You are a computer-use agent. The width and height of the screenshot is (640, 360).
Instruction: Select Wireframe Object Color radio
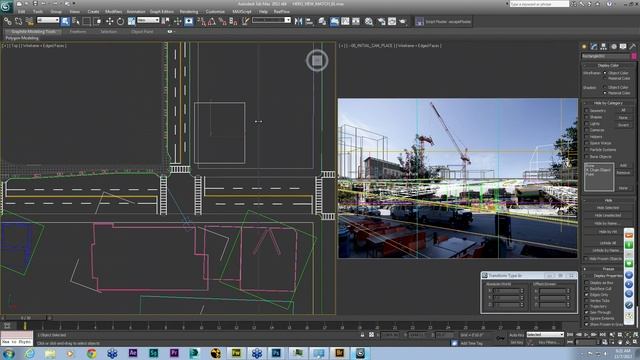tap(605, 73)
